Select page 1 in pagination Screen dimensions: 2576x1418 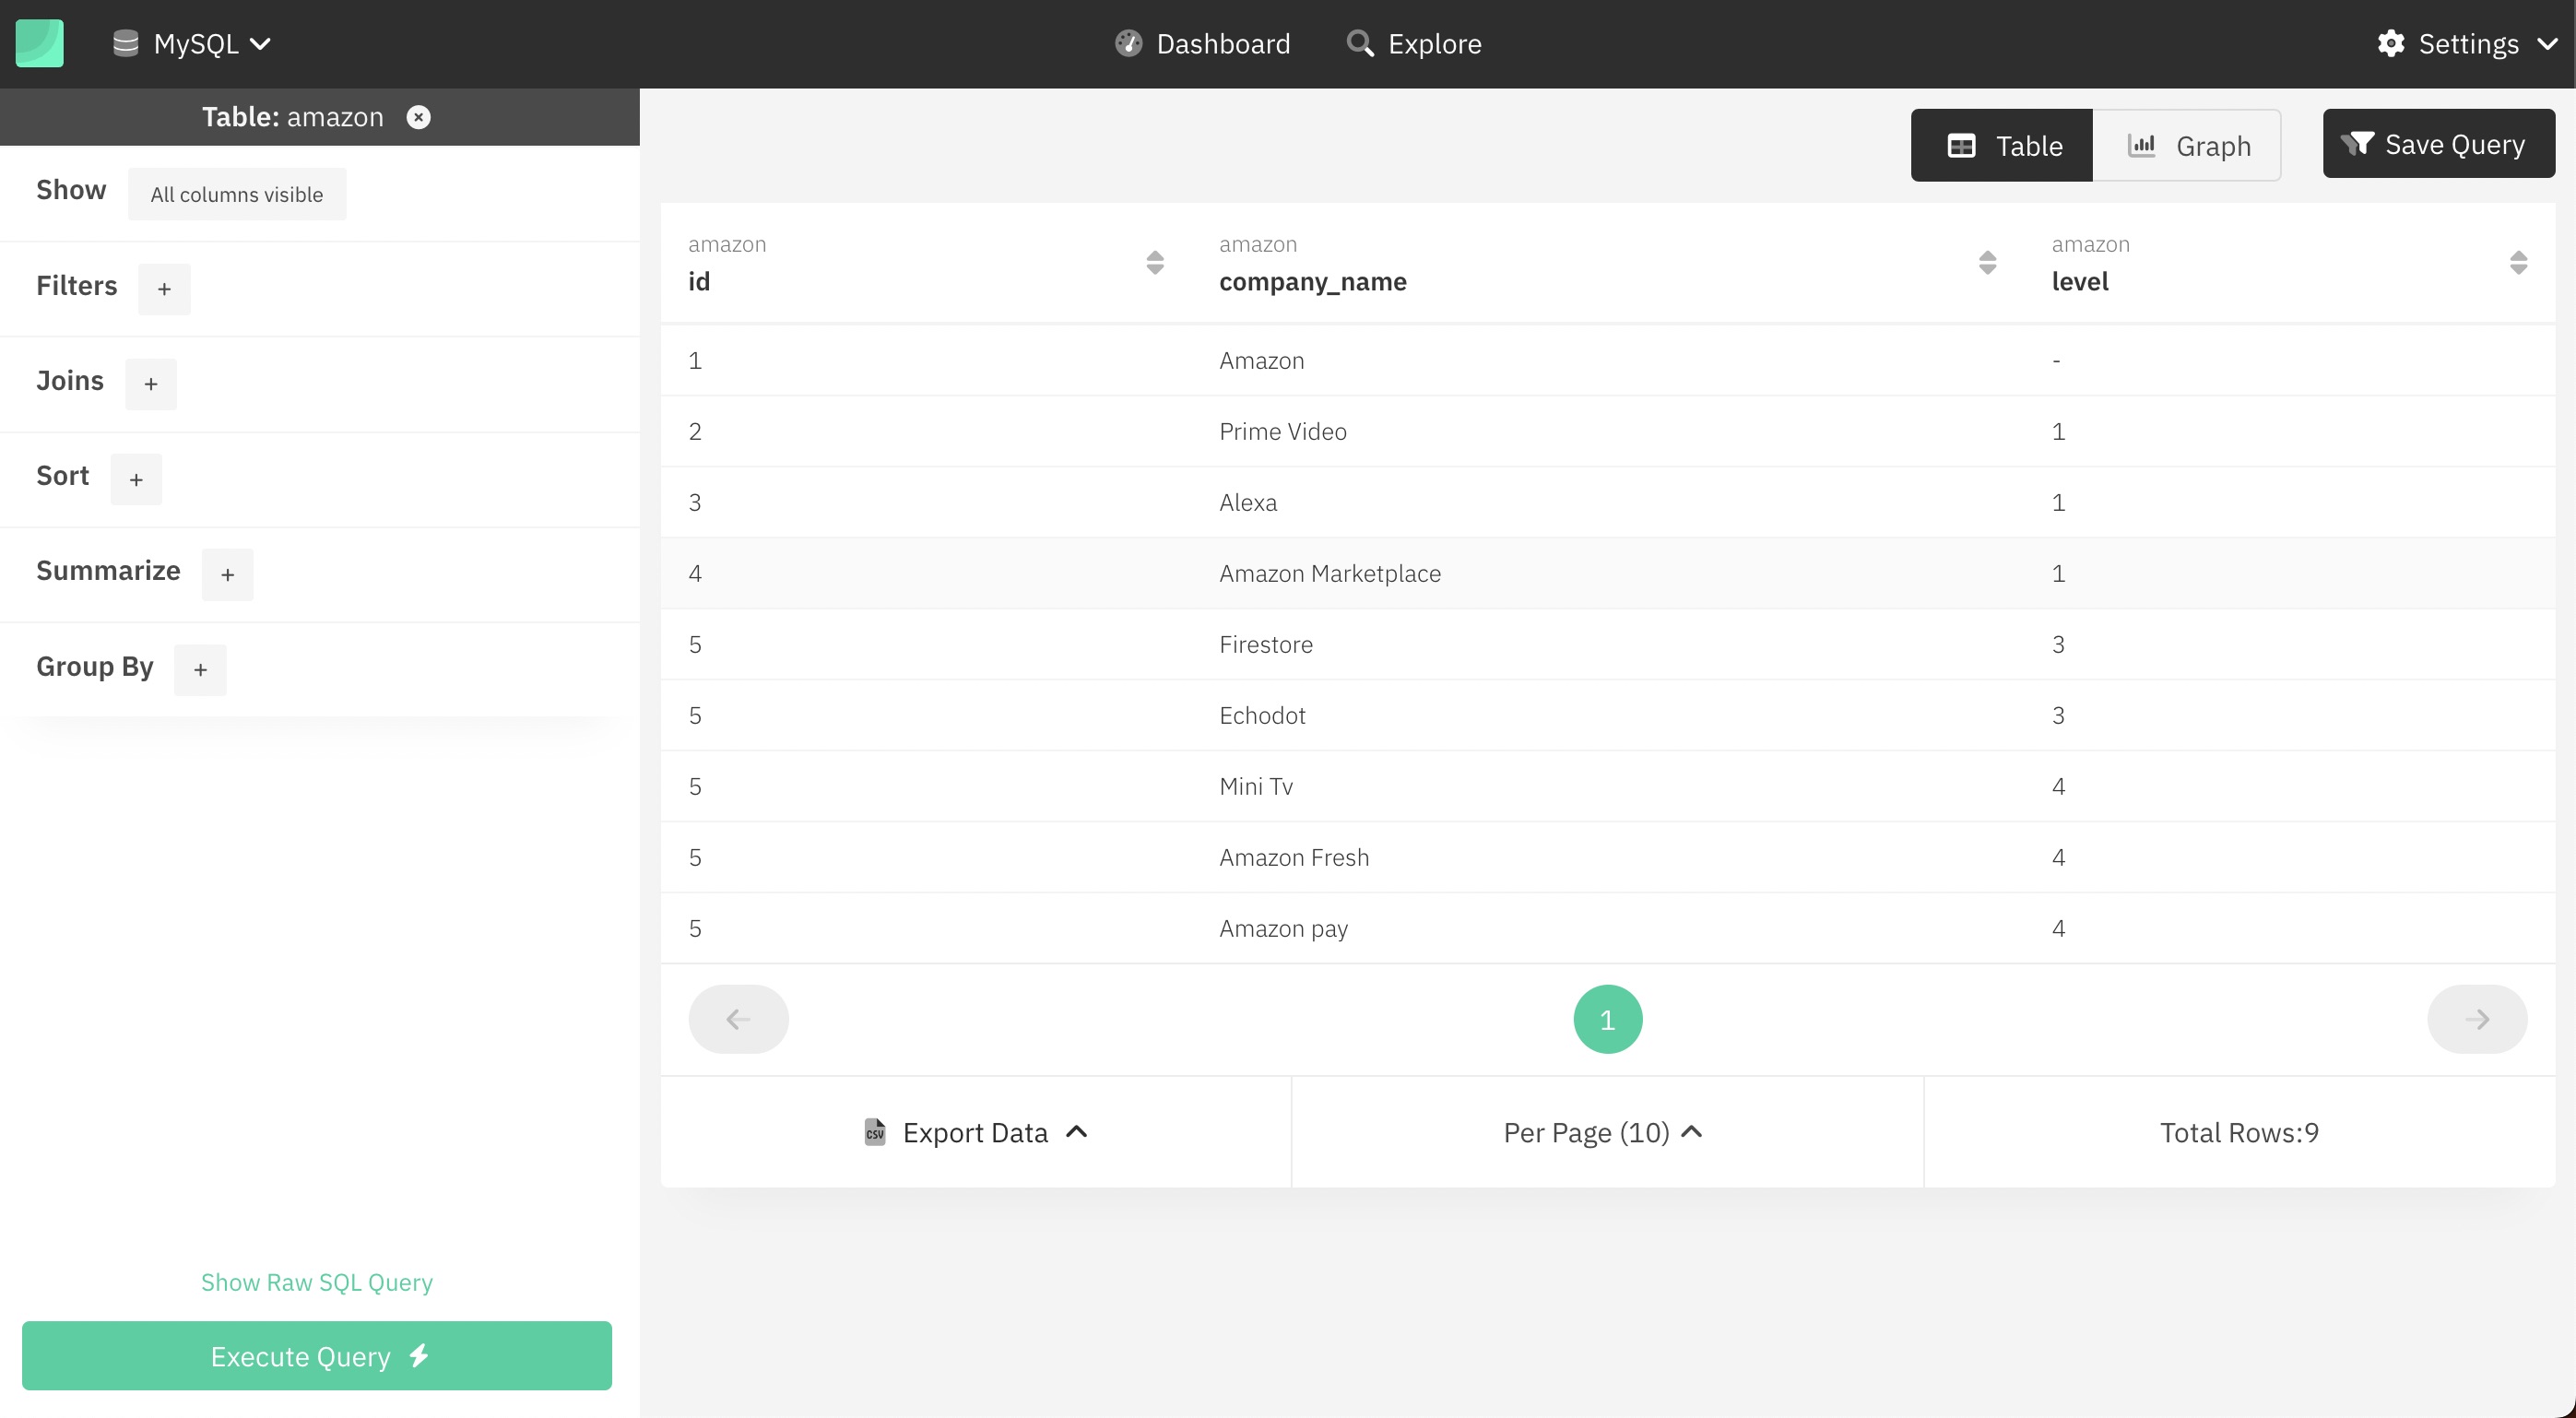pyautogui.click(x=1608, y=1019)
